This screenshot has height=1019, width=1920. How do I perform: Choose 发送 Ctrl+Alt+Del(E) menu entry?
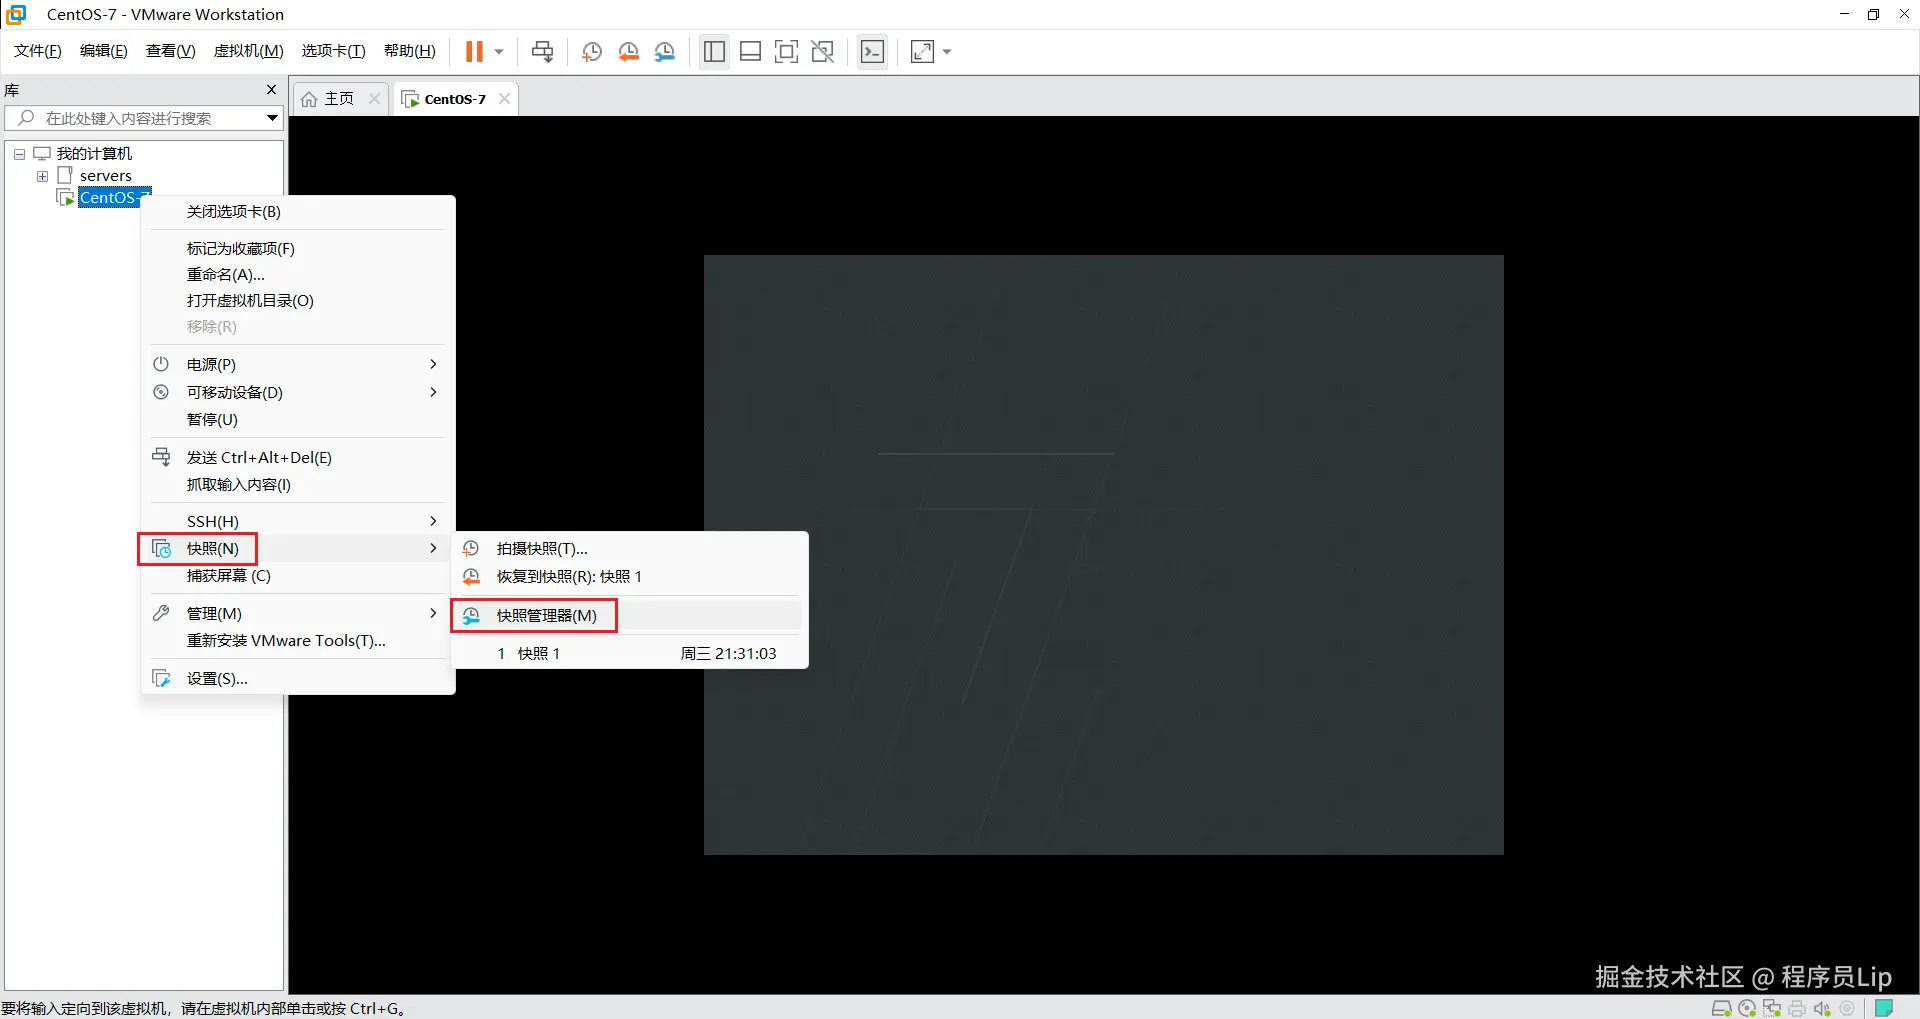tap(298, 457)
